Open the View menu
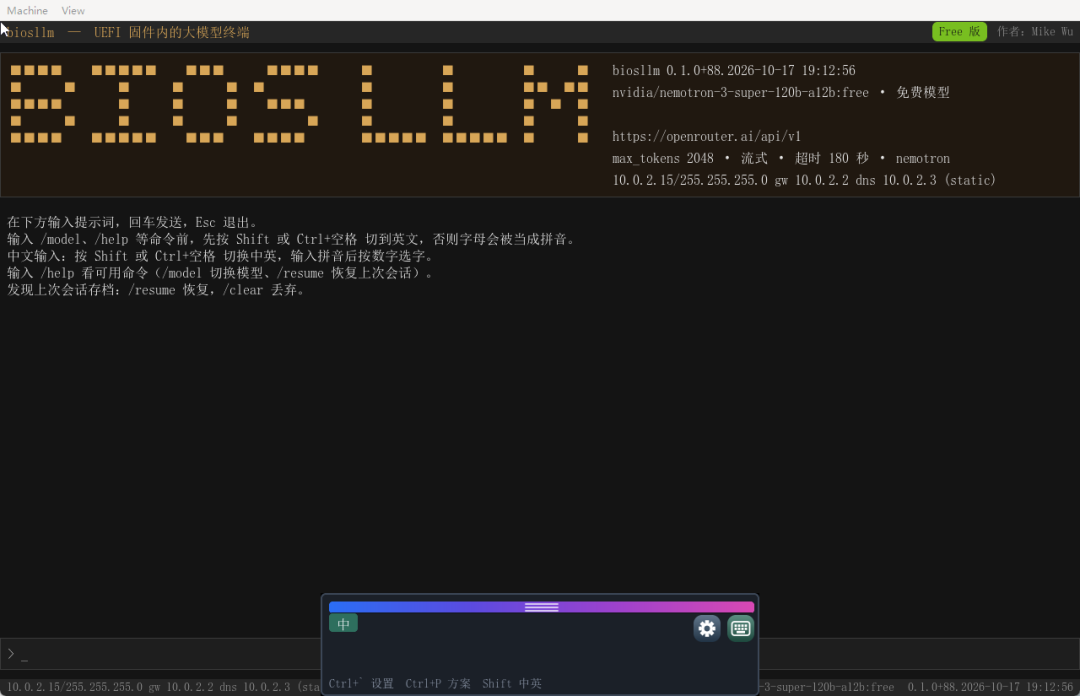The width and height of the screenshot is (1080, 696). (x=73, y=10)
